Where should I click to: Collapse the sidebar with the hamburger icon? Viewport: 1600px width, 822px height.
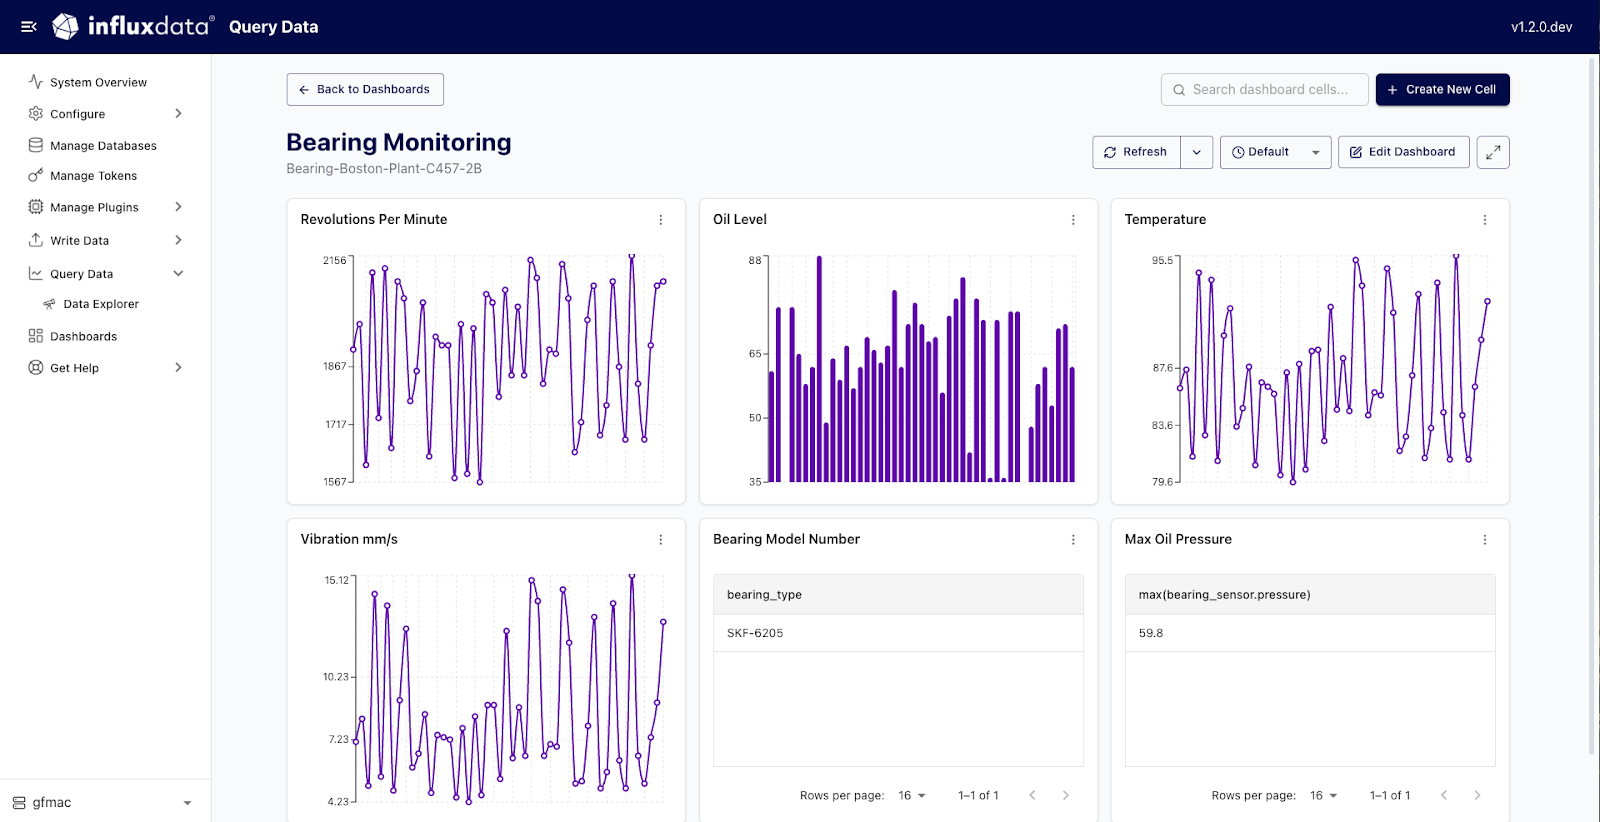point(29,27)
